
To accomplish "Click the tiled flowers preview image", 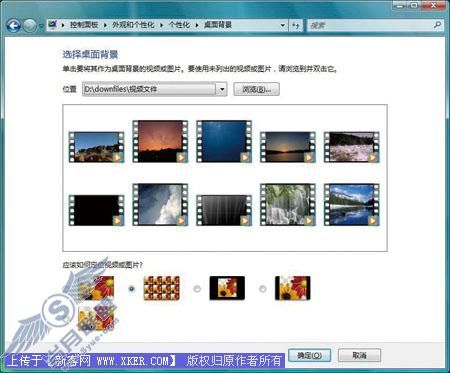I will click(162, 288).
